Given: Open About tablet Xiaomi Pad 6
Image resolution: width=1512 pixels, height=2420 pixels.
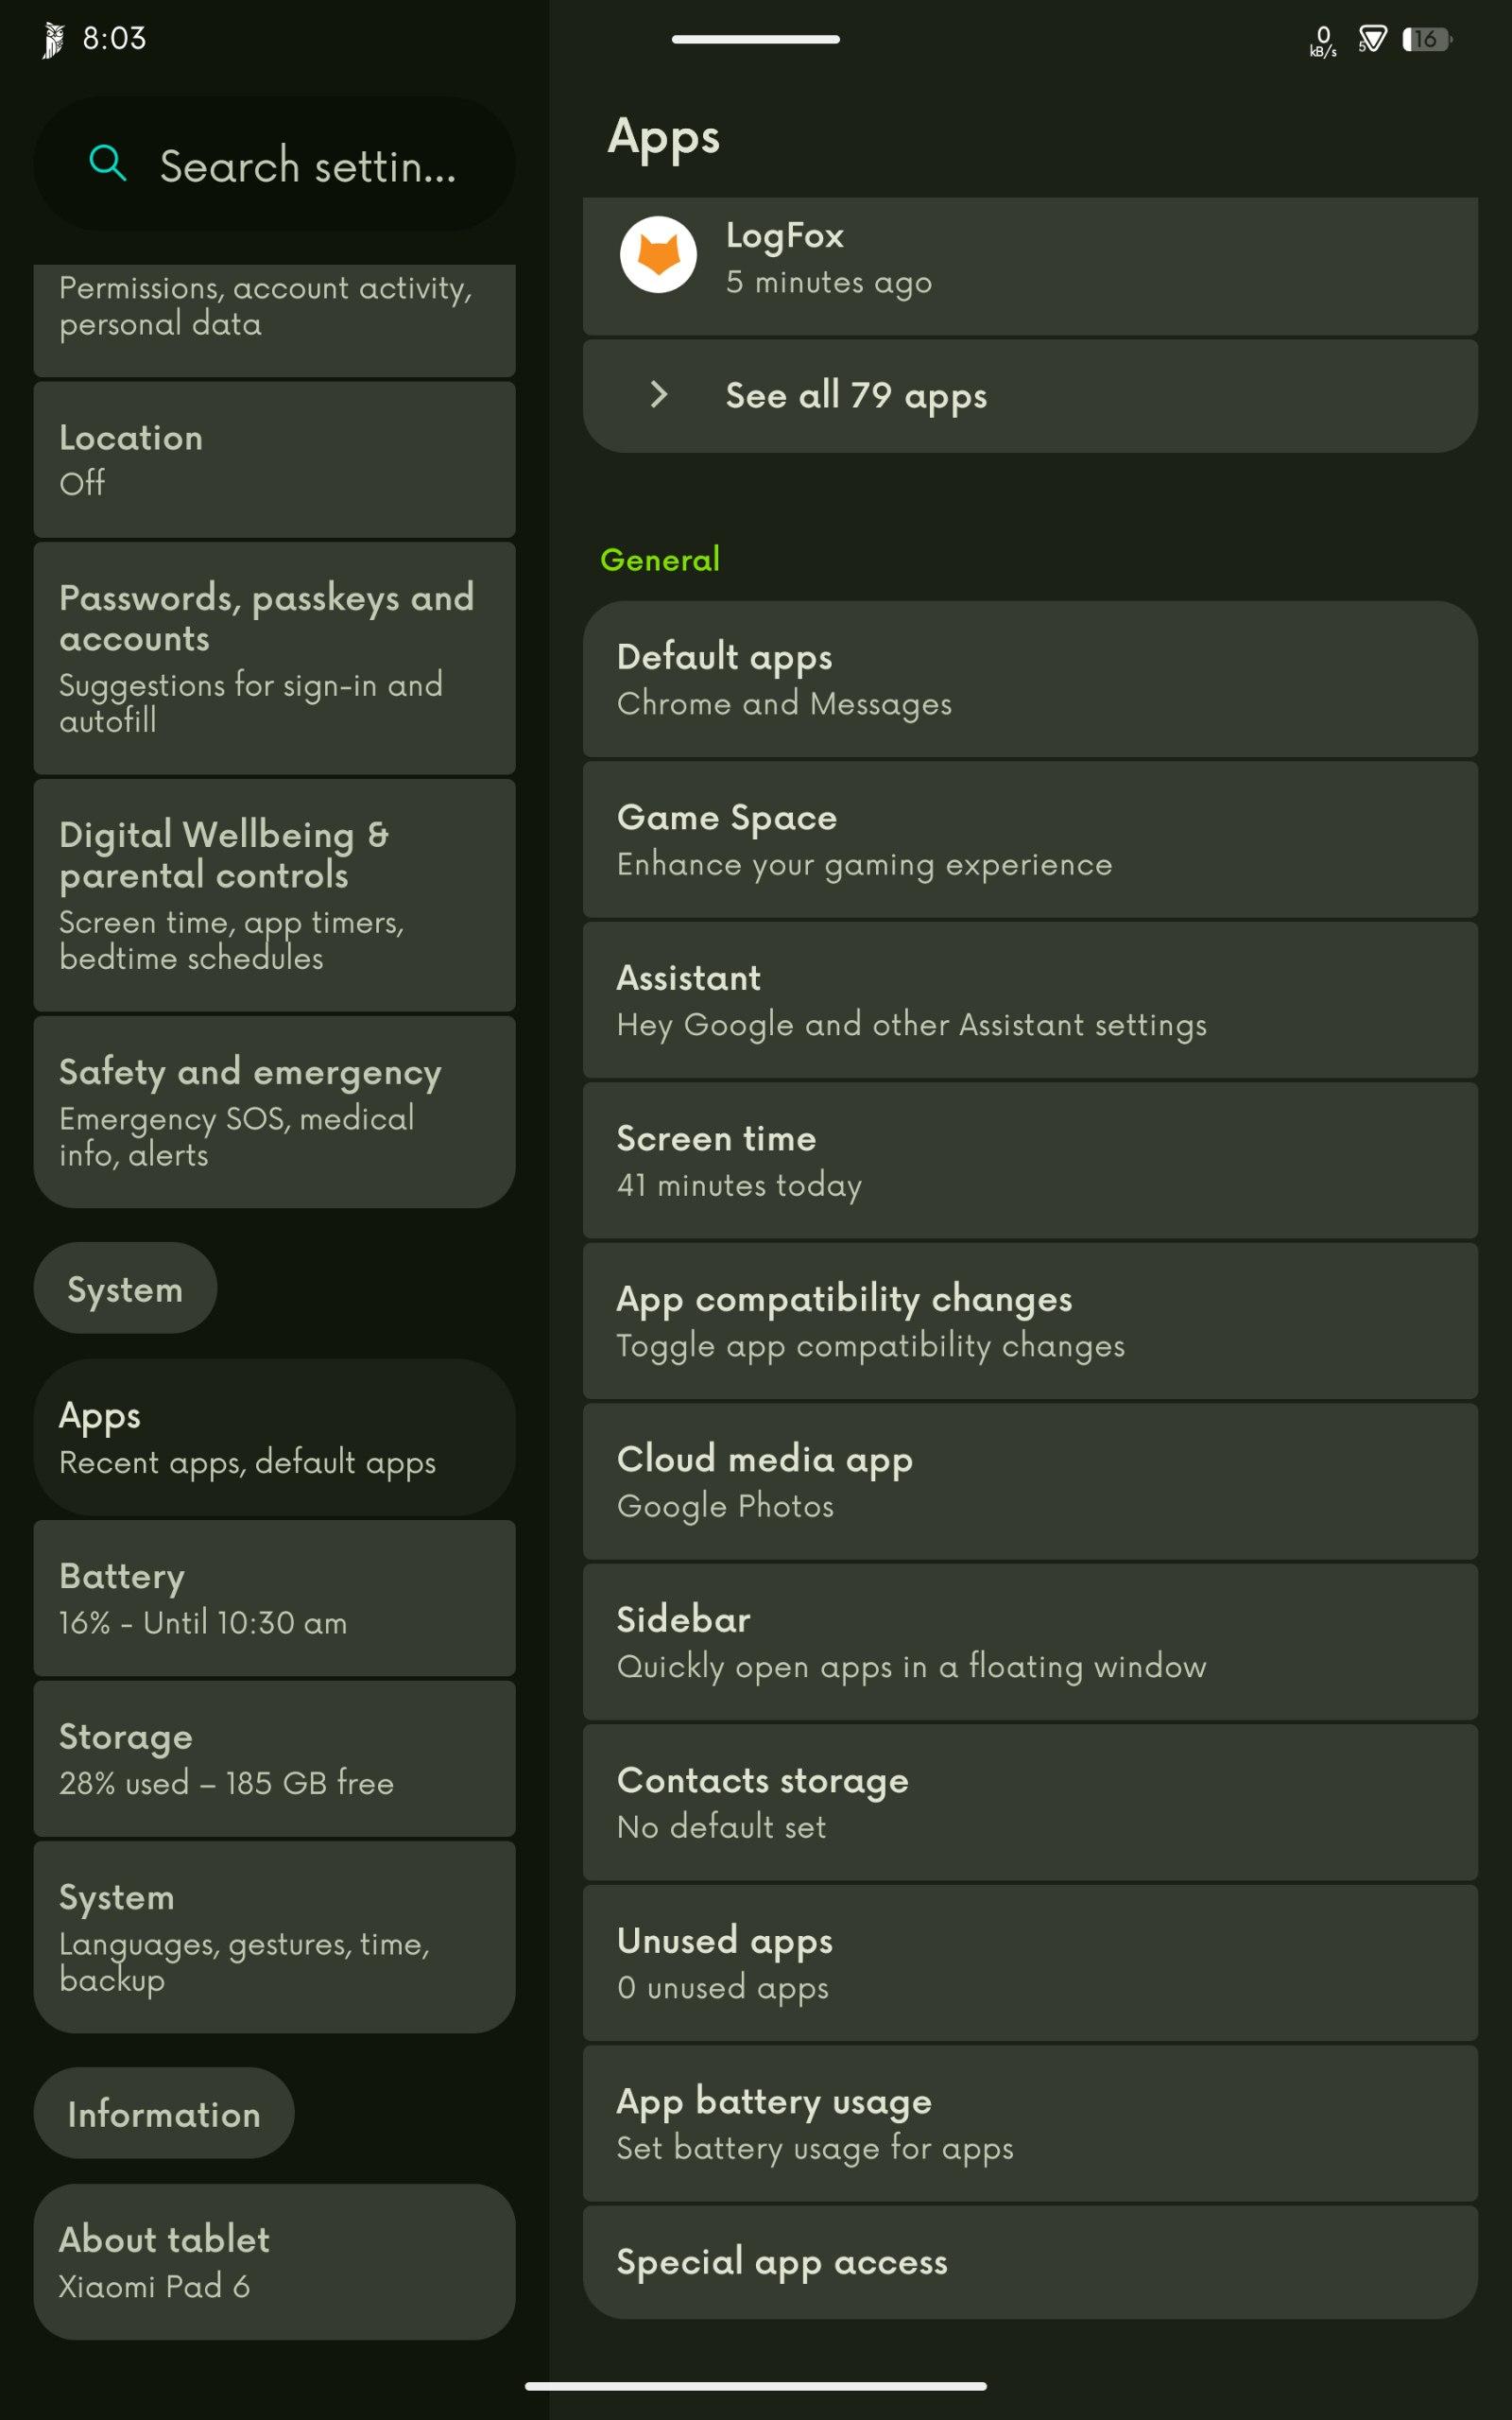Looking at the screenshot, I should (x=275, y=2262).
